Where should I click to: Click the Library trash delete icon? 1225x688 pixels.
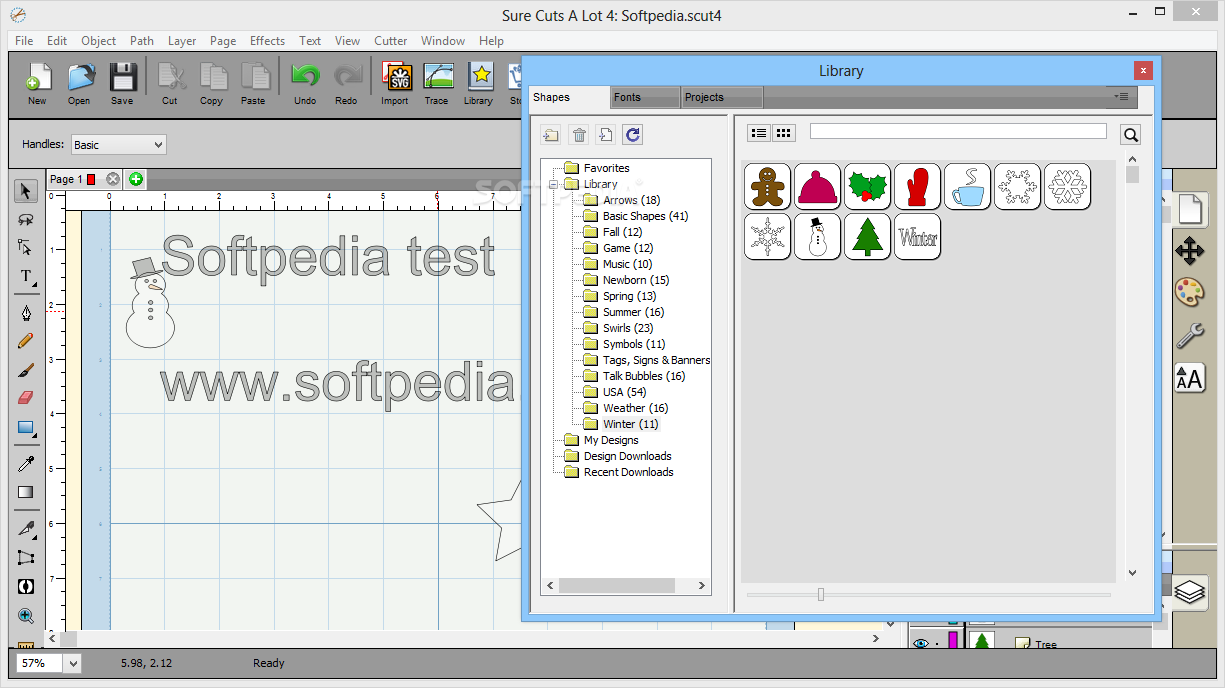pyautogui.click(x=579, y=134)
